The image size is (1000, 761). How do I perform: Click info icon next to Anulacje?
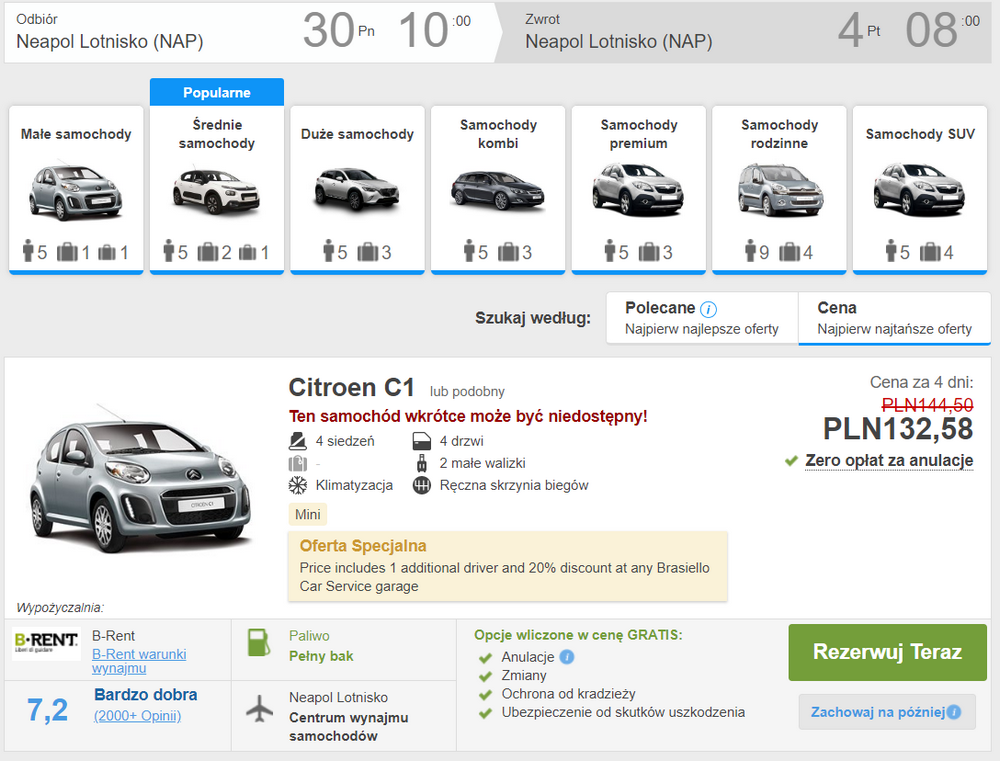567,656
